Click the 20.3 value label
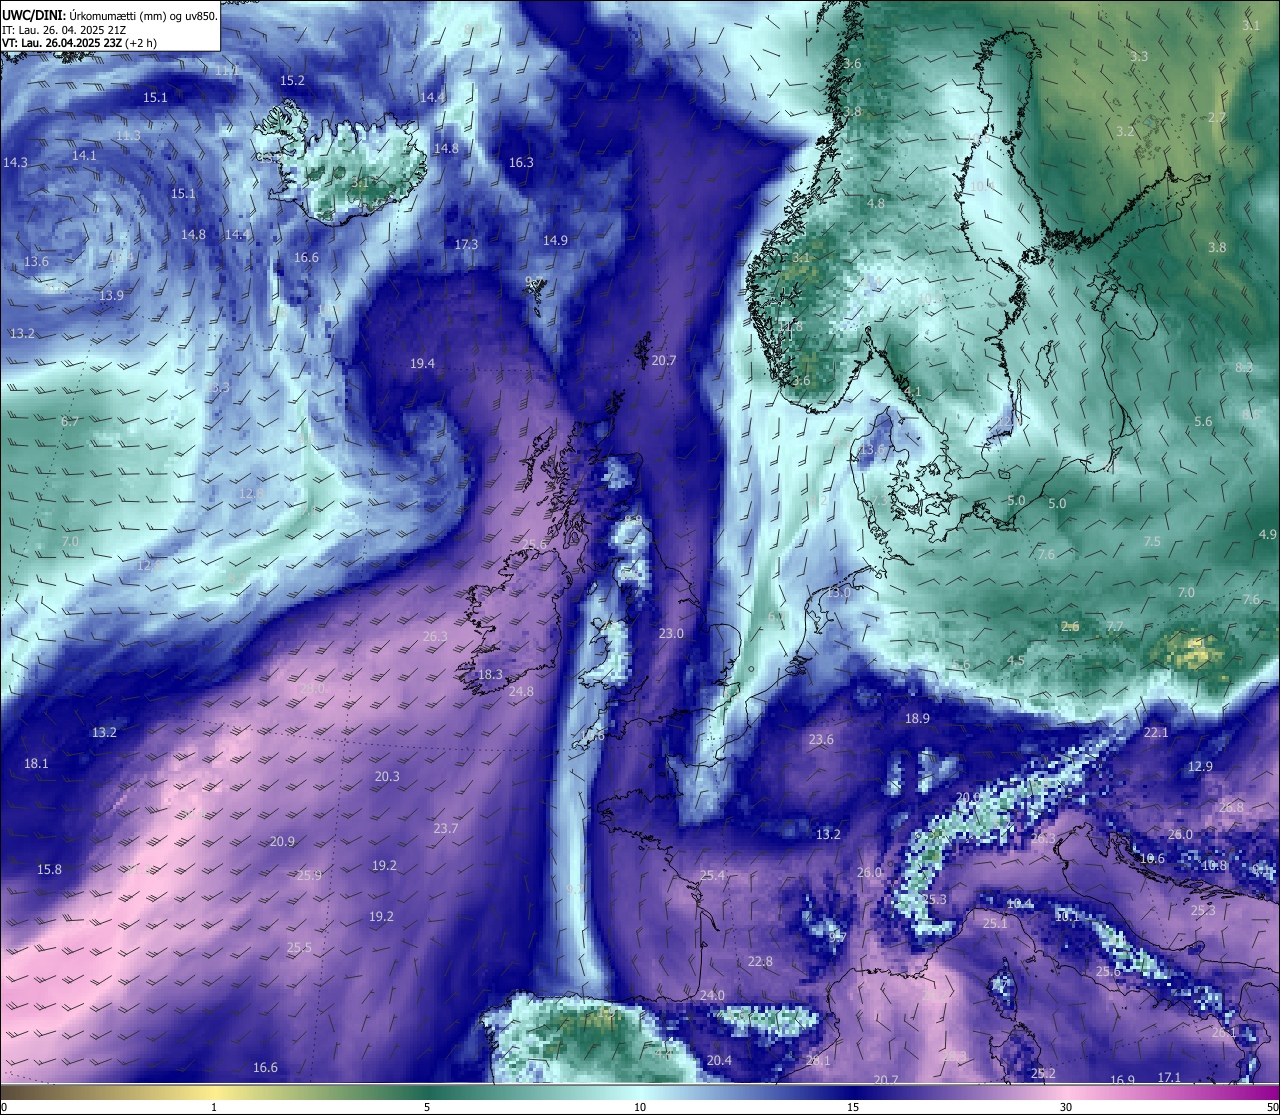The image size is (1280, 1115). click(x=387, y=776)
